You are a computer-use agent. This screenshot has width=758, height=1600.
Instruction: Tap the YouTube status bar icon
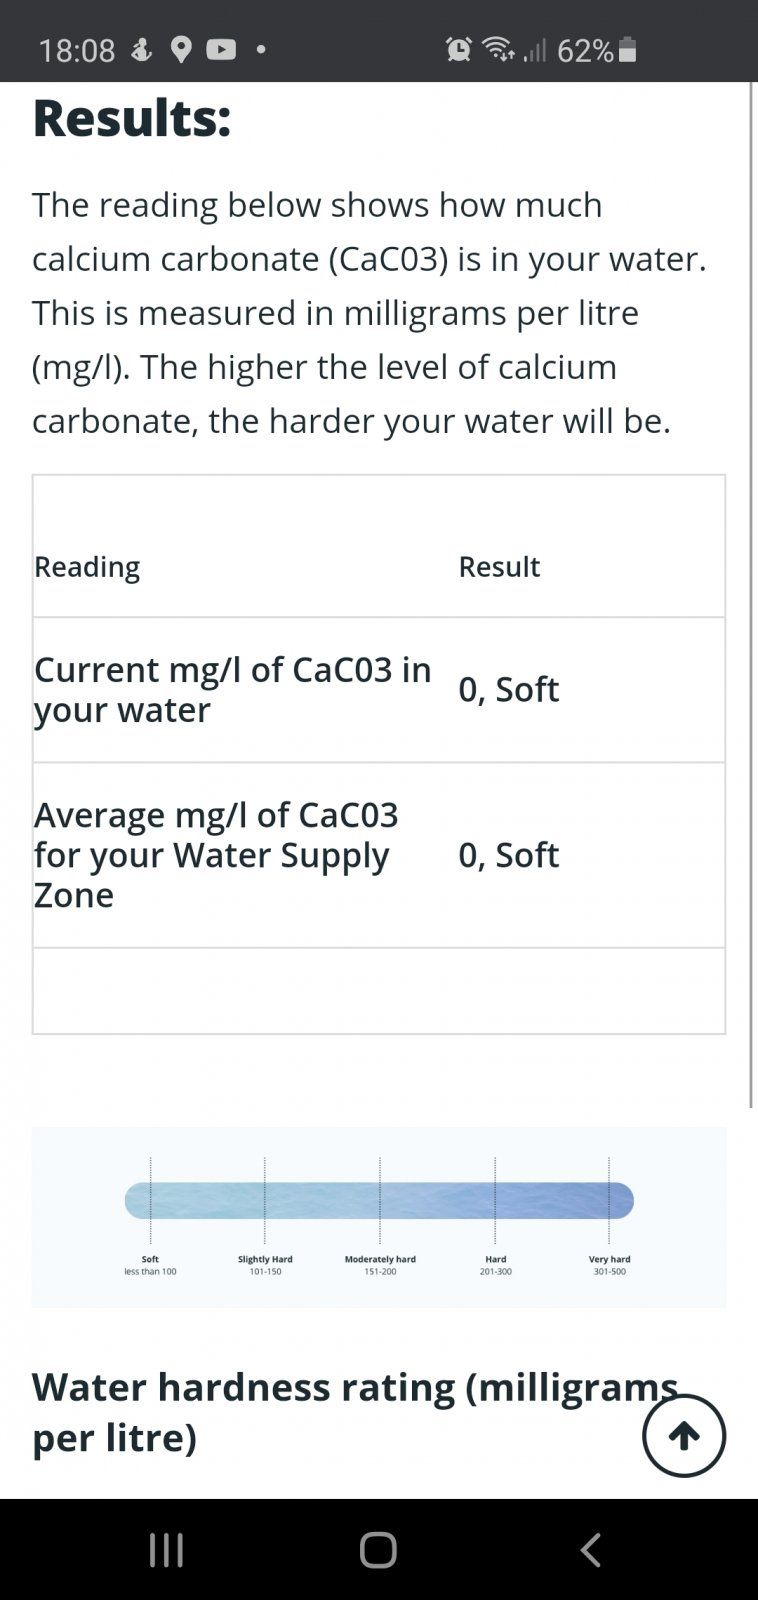221,49
